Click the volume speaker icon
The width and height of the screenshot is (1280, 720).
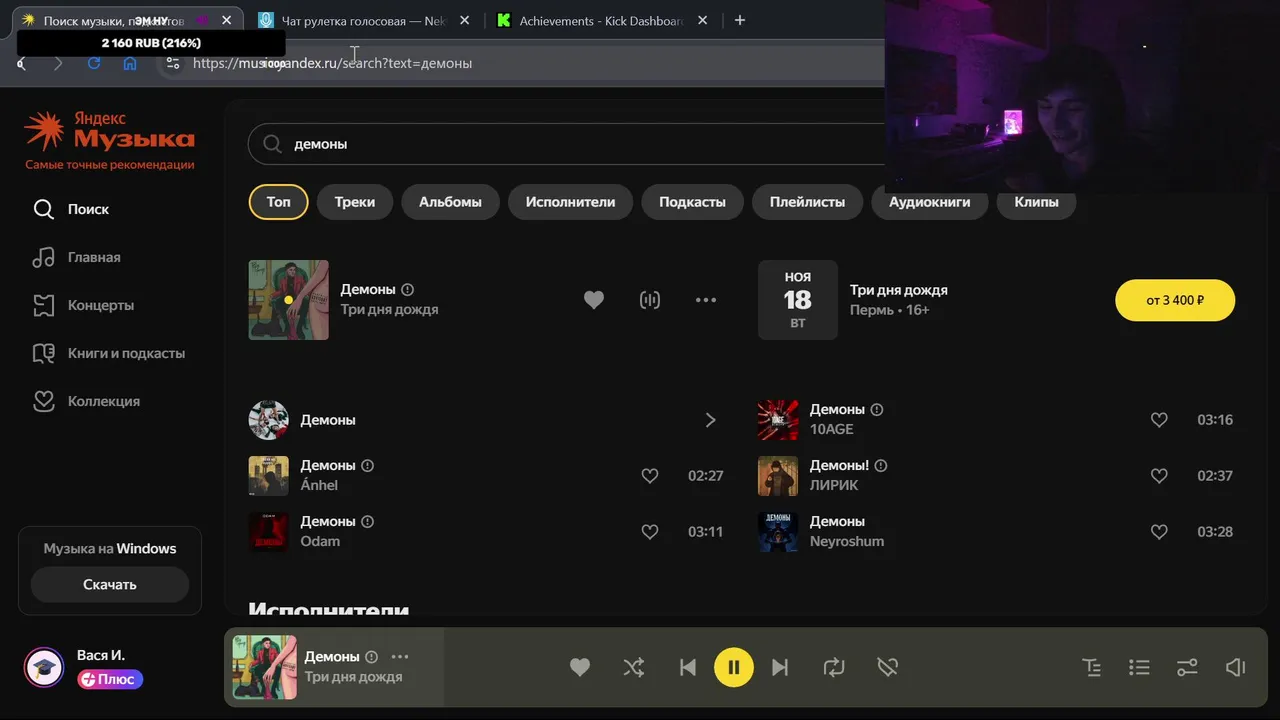click(x=1236, y=667)
